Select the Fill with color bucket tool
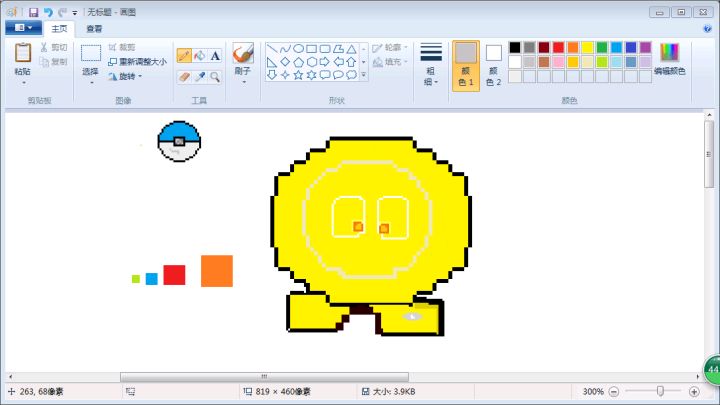720x405 pixels. pos(200,56)
